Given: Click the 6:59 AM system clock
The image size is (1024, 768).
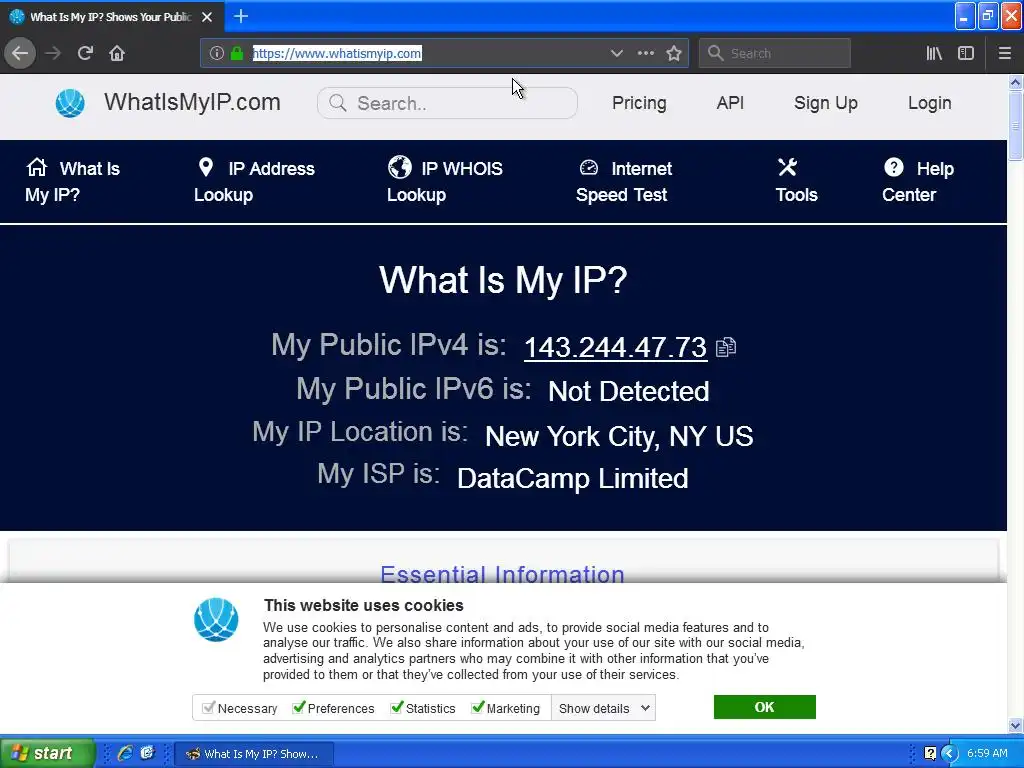Looking at the screenshot, I should (987, 753).
